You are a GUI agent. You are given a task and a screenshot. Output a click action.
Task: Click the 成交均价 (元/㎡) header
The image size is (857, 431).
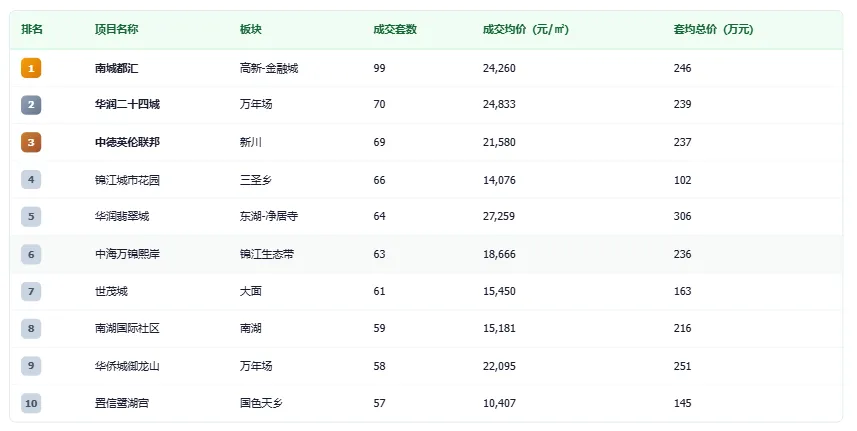(x=525, y=29)
